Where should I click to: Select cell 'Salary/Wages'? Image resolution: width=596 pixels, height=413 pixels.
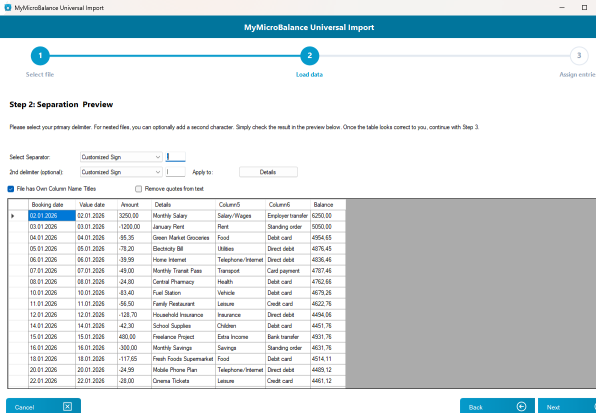(240, 216)
